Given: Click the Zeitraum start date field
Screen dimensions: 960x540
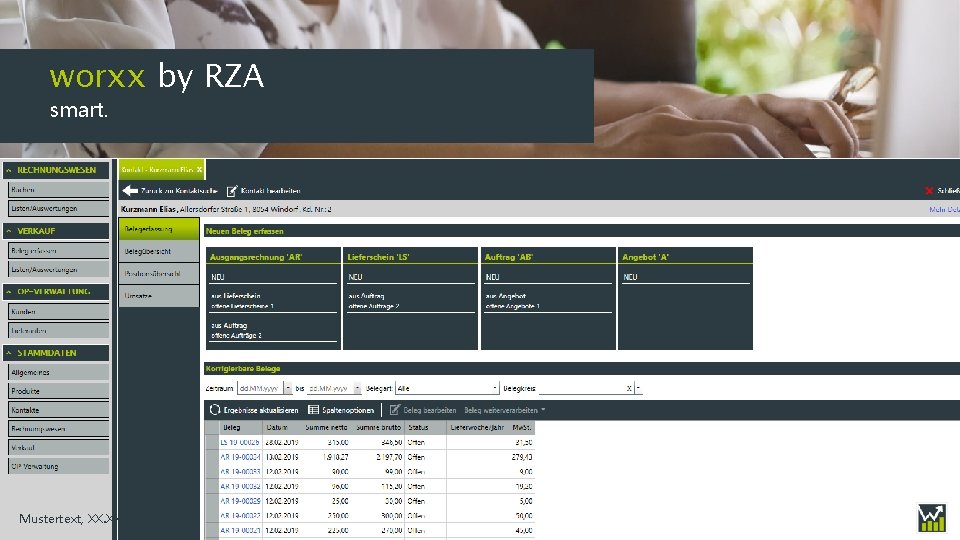Looking at the screenshot, I should coord(260,388).
